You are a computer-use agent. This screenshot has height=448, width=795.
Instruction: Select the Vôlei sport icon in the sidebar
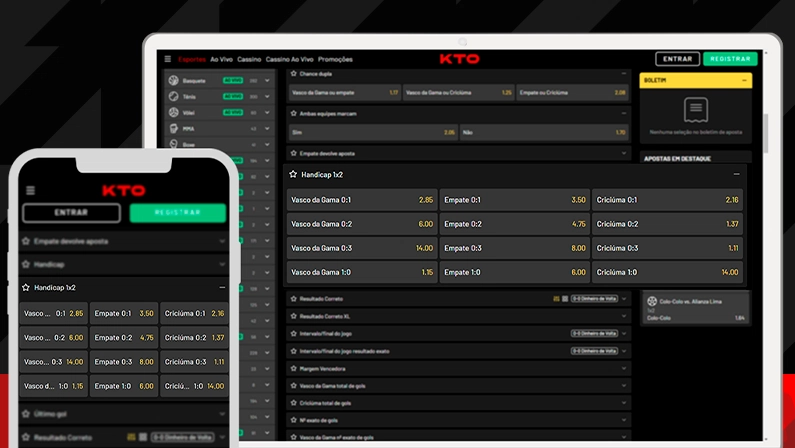(x=173, y=113)
